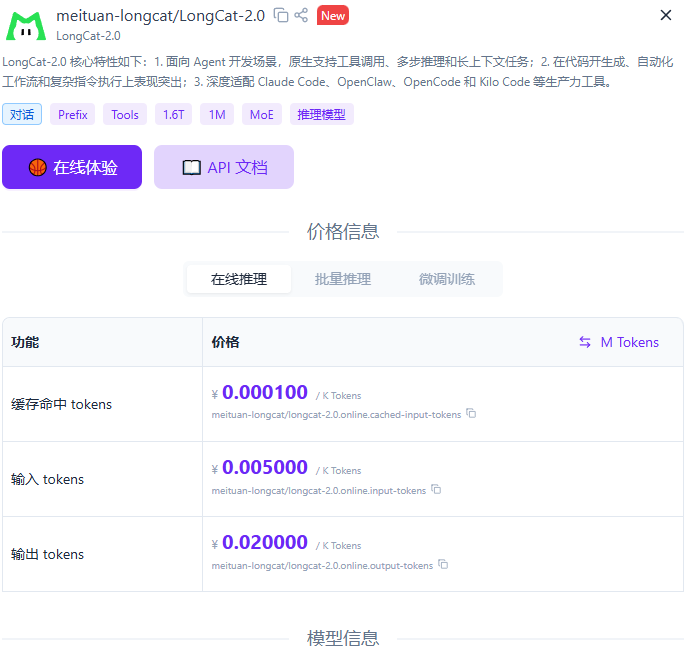This screenshot has width=687, height=646.
Task: Select the Prefix tag
Action: coord(72,114)
